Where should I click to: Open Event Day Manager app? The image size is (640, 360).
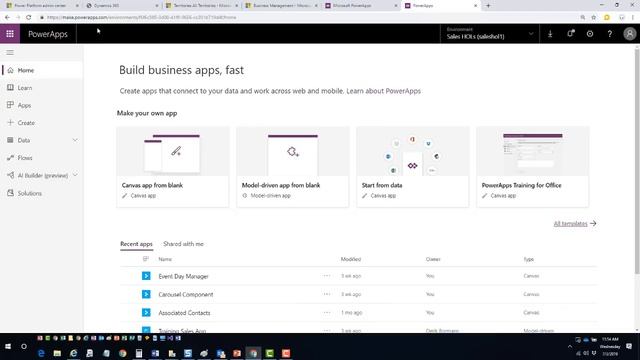[x=183, y=276]
